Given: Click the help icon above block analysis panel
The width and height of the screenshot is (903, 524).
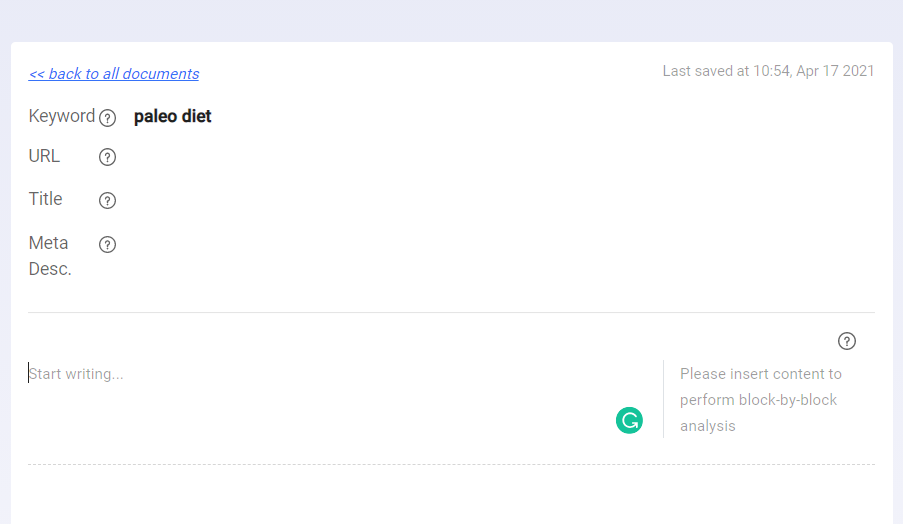Looking at the screenshot, I should tap(847, 341).
